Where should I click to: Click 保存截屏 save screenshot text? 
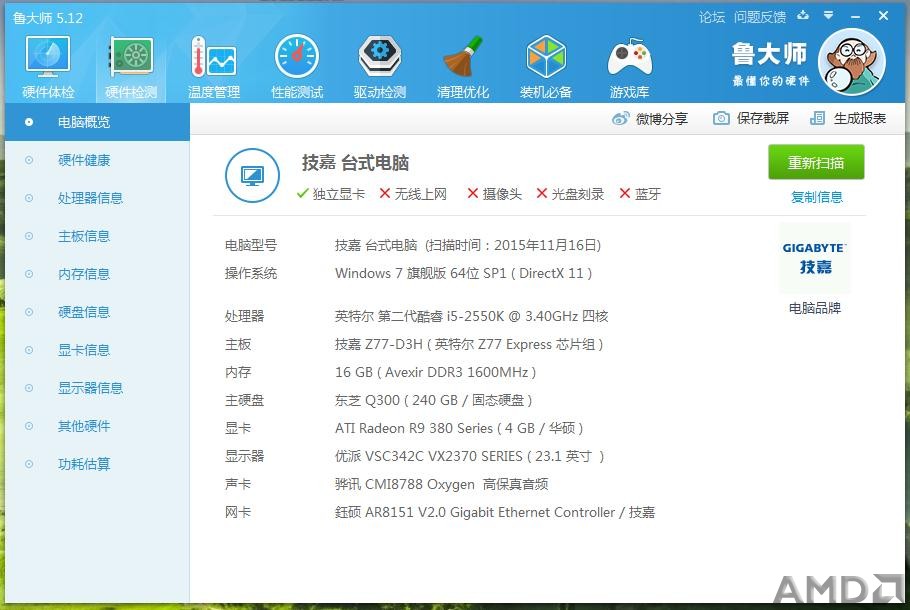(763, 118)
